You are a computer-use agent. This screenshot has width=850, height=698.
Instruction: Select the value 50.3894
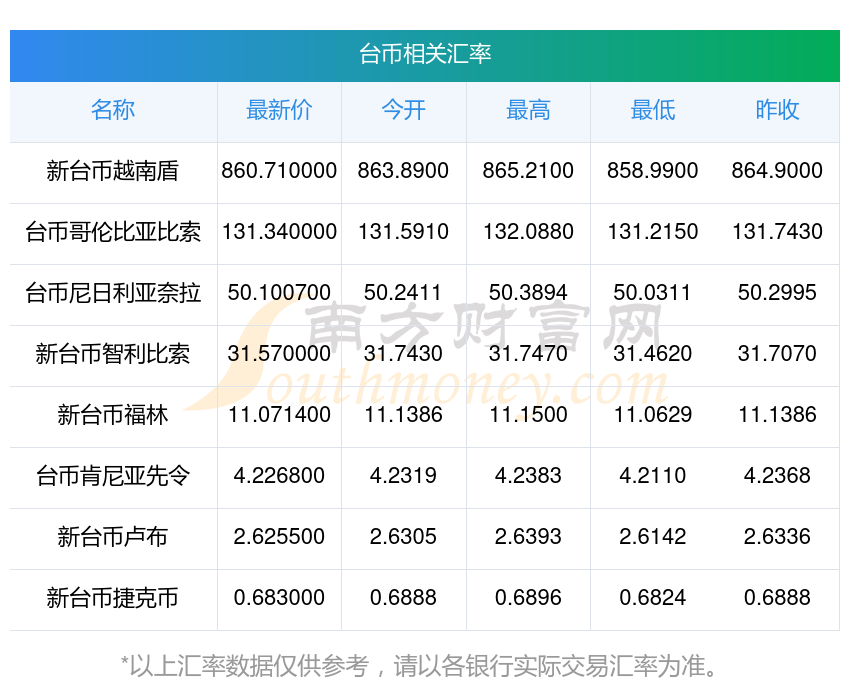[x=528, y=293]
